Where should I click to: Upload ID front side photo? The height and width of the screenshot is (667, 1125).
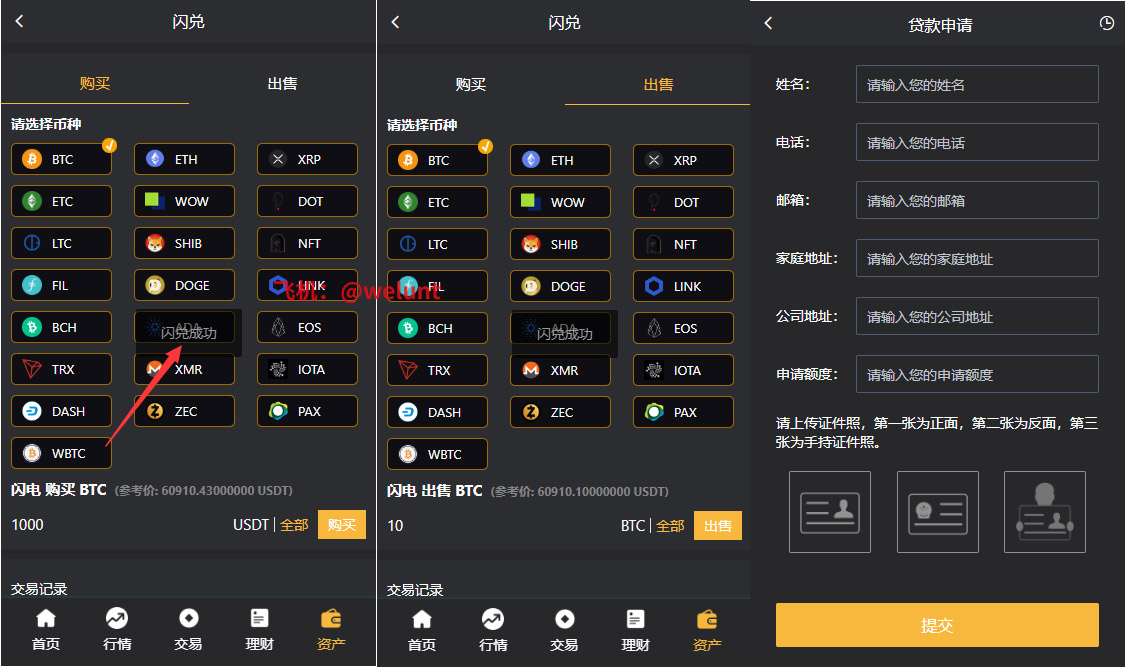(x=830, y=512)
